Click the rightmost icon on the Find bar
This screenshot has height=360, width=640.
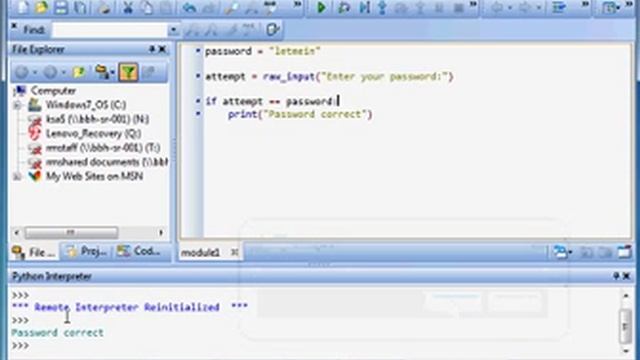coord(273,29)
